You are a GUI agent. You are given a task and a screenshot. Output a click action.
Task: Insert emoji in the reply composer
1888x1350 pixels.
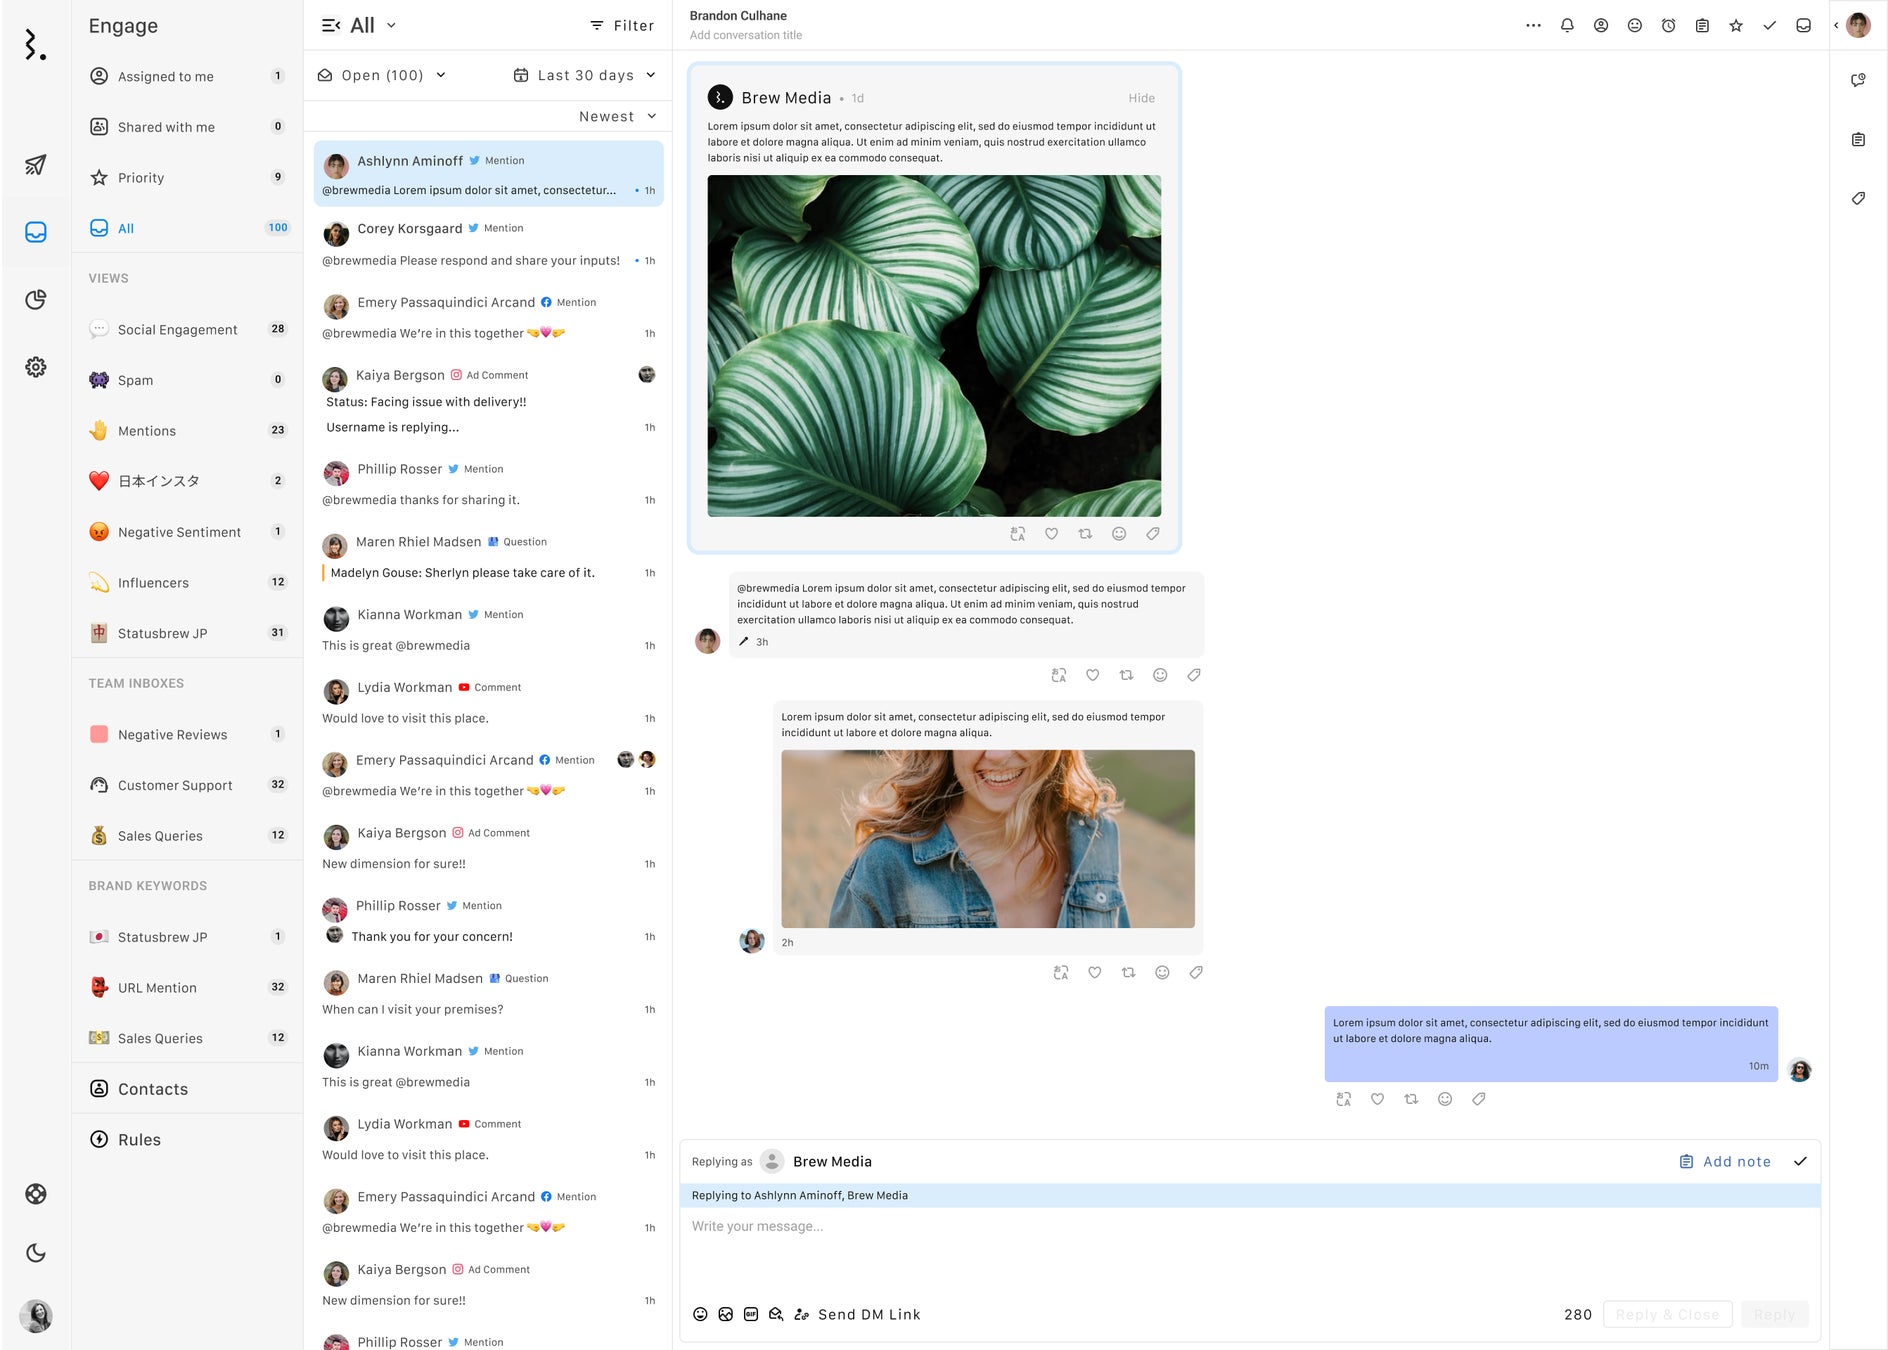[x=700, y=1314]
